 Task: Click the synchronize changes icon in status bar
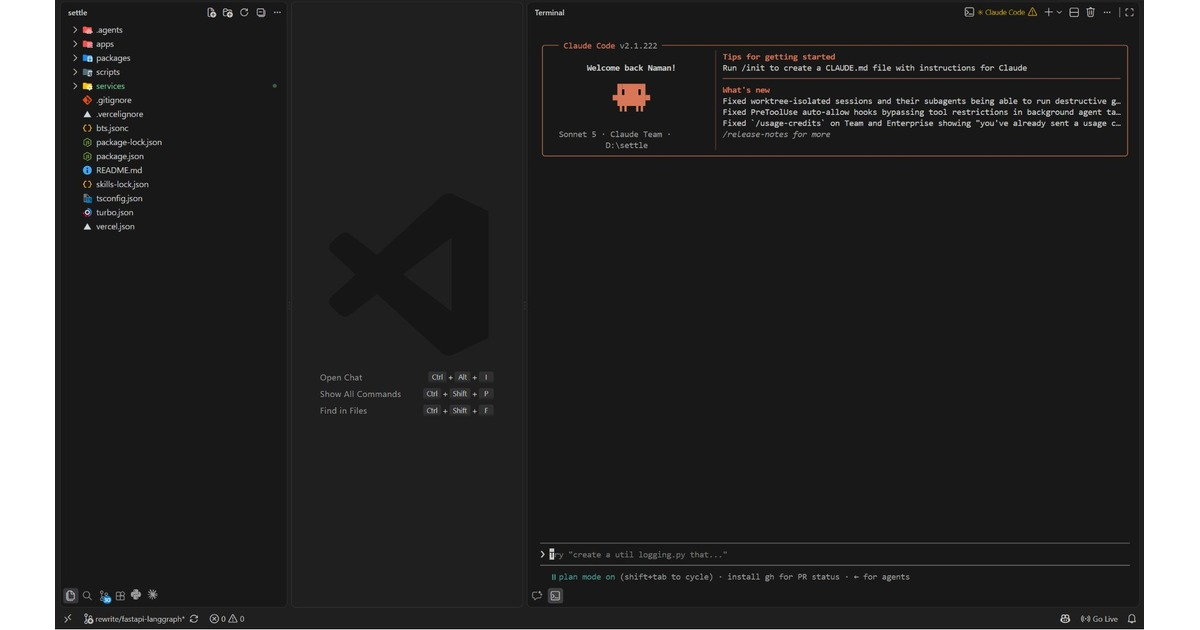[x=194, y=619]
